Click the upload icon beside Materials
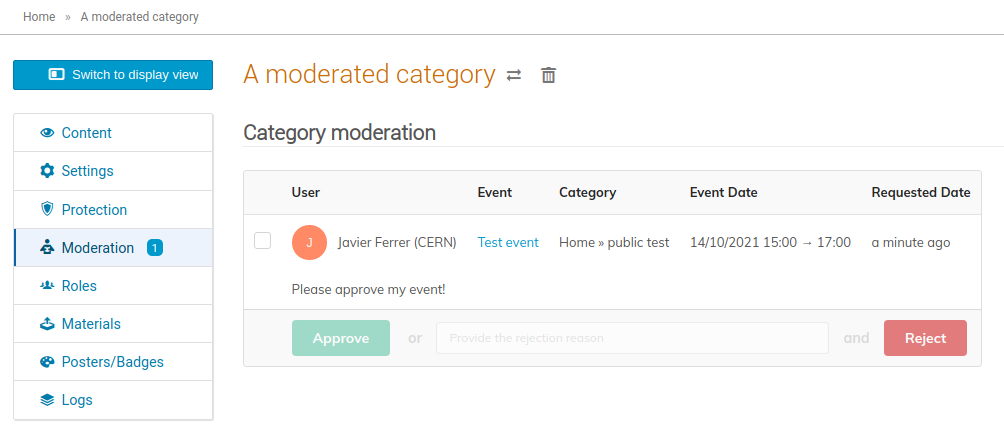The height and width of the screenshot is (439, 1004). click(47, 324)
